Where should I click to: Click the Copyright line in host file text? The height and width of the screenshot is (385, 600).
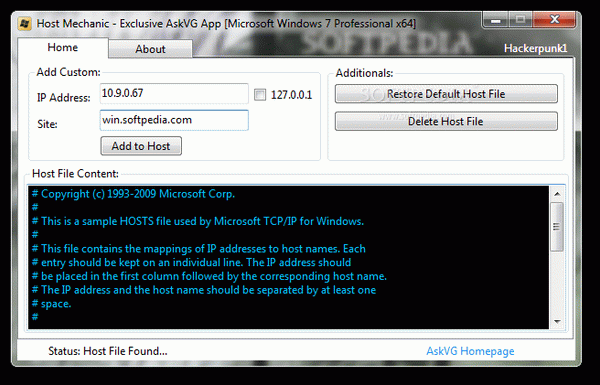(x=133, y=194)
